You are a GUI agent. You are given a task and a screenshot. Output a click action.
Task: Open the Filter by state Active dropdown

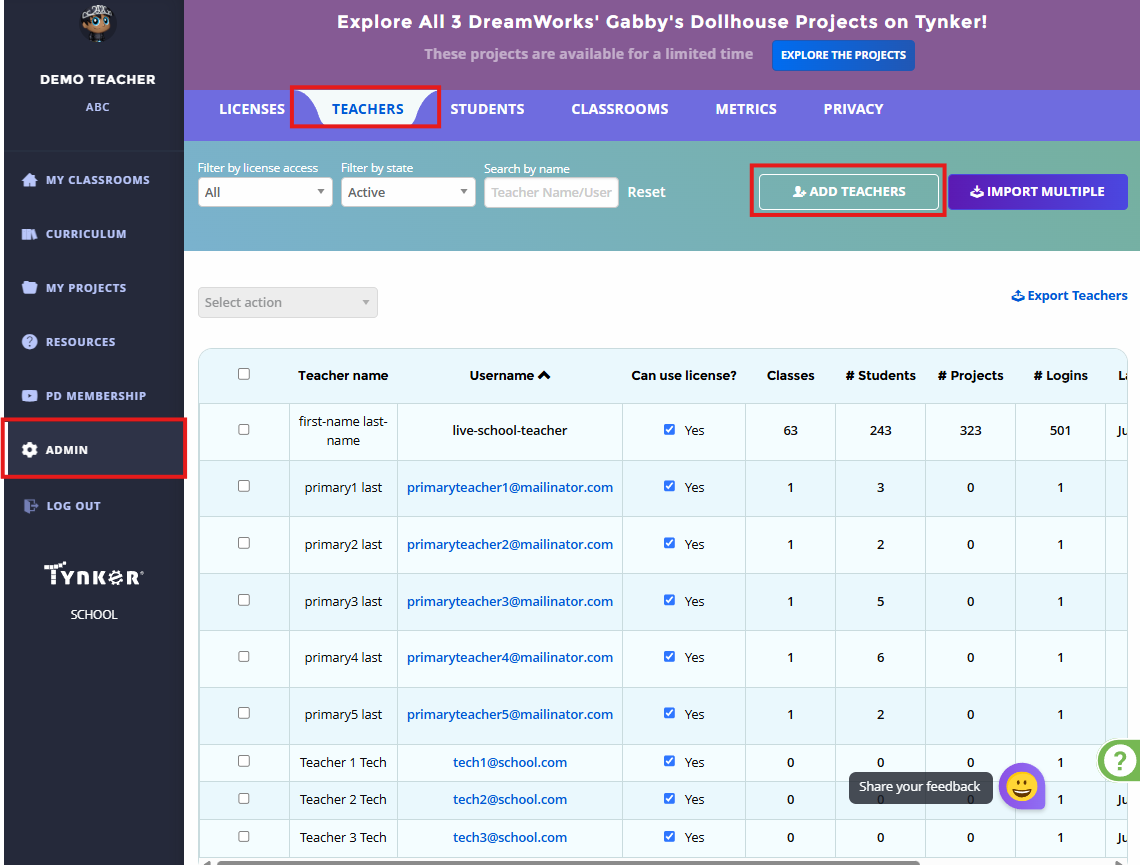coord(408,192)
